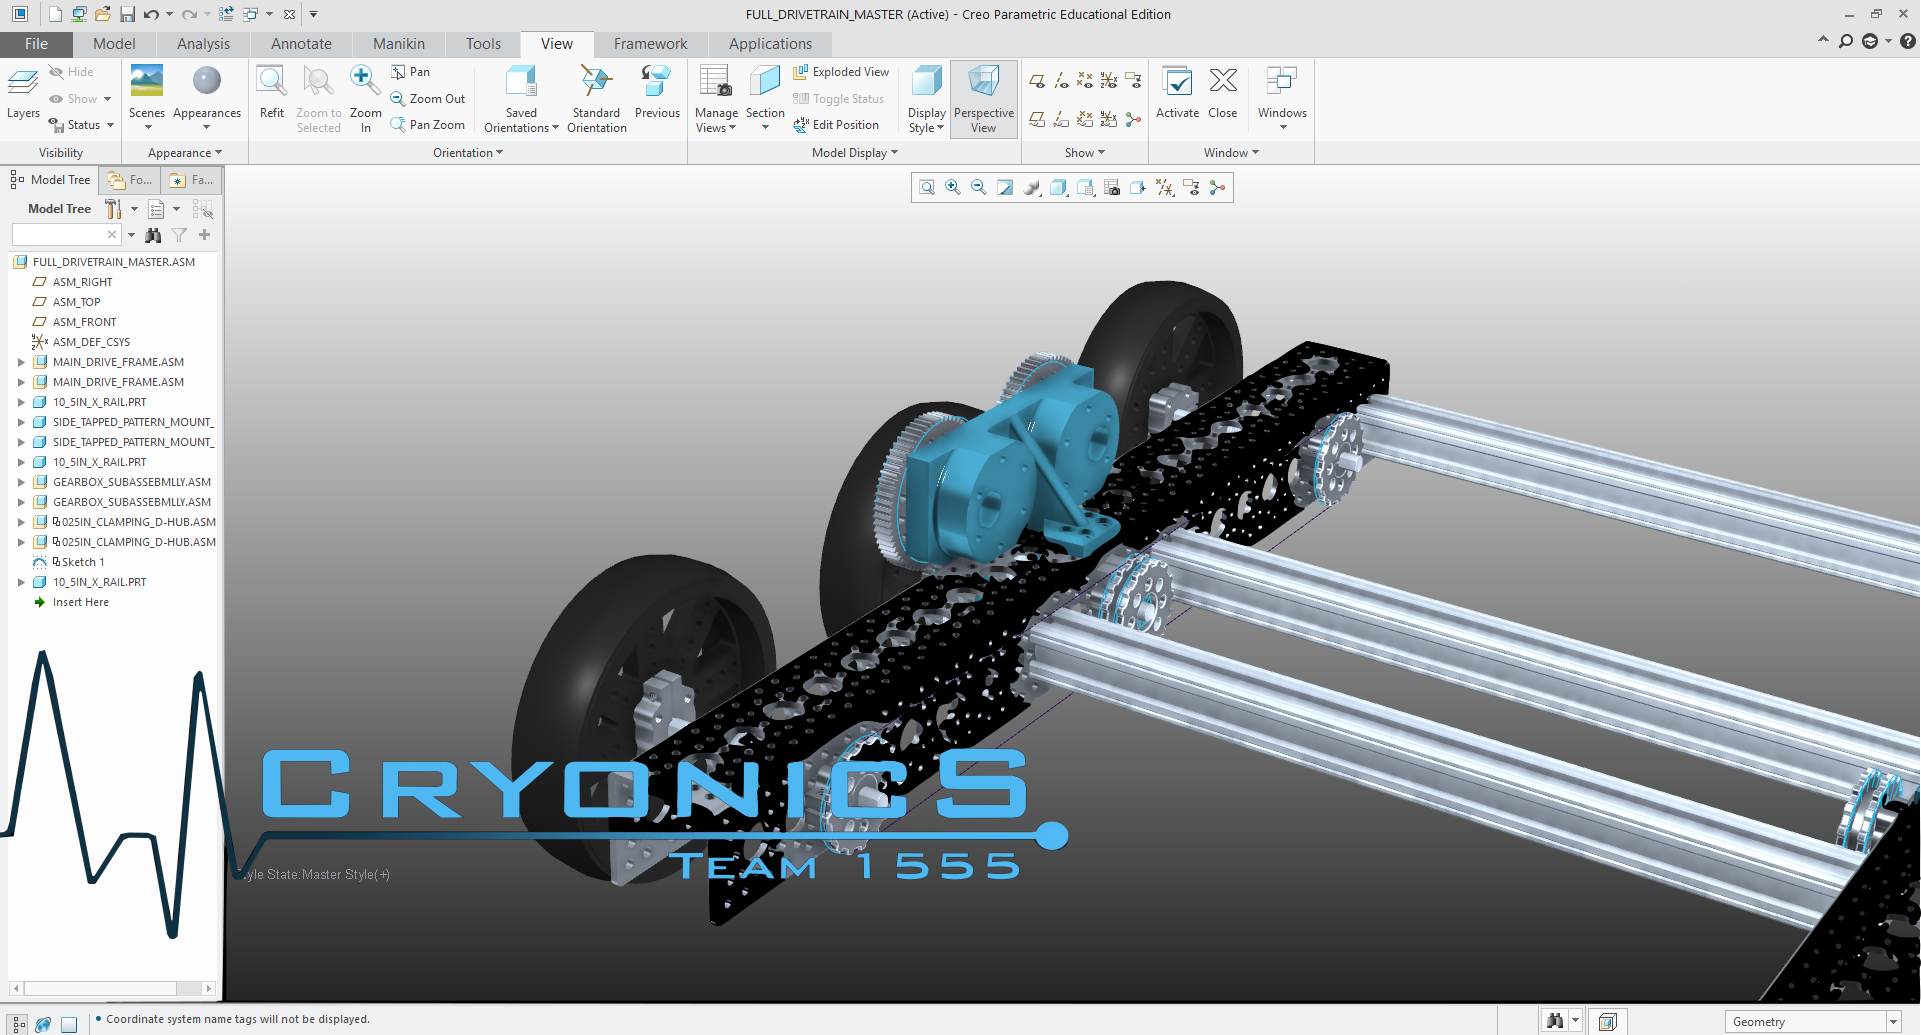The width and height of the screenshot is (1921, 1035).
Task: Open the Section tool
Action: 765,98
